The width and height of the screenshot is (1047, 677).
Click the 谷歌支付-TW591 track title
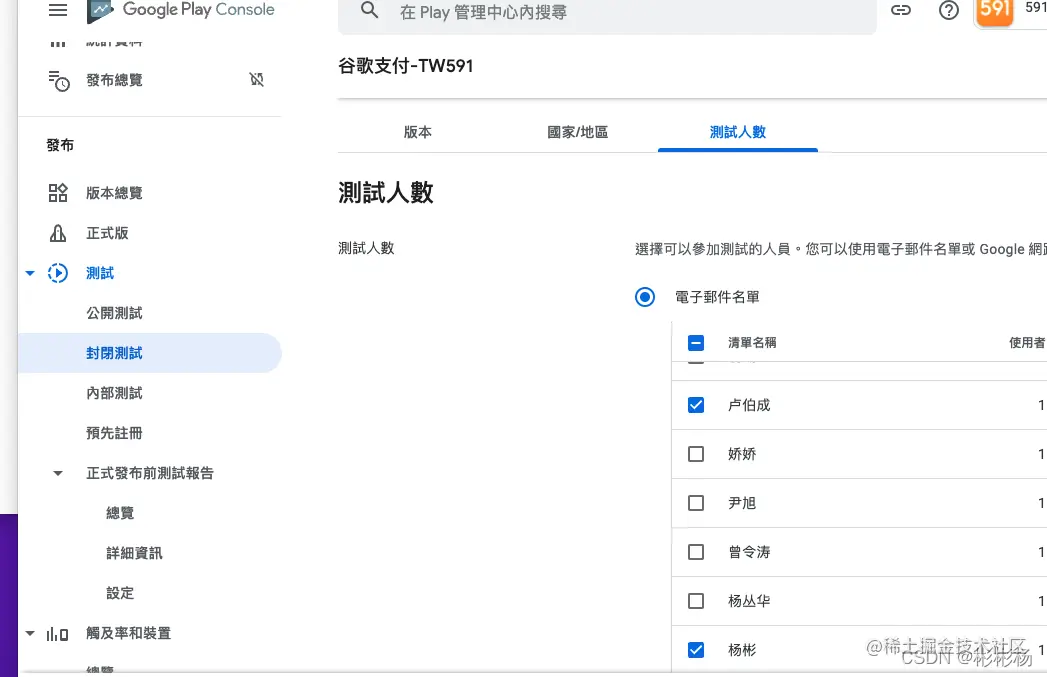tap(406, 66)
